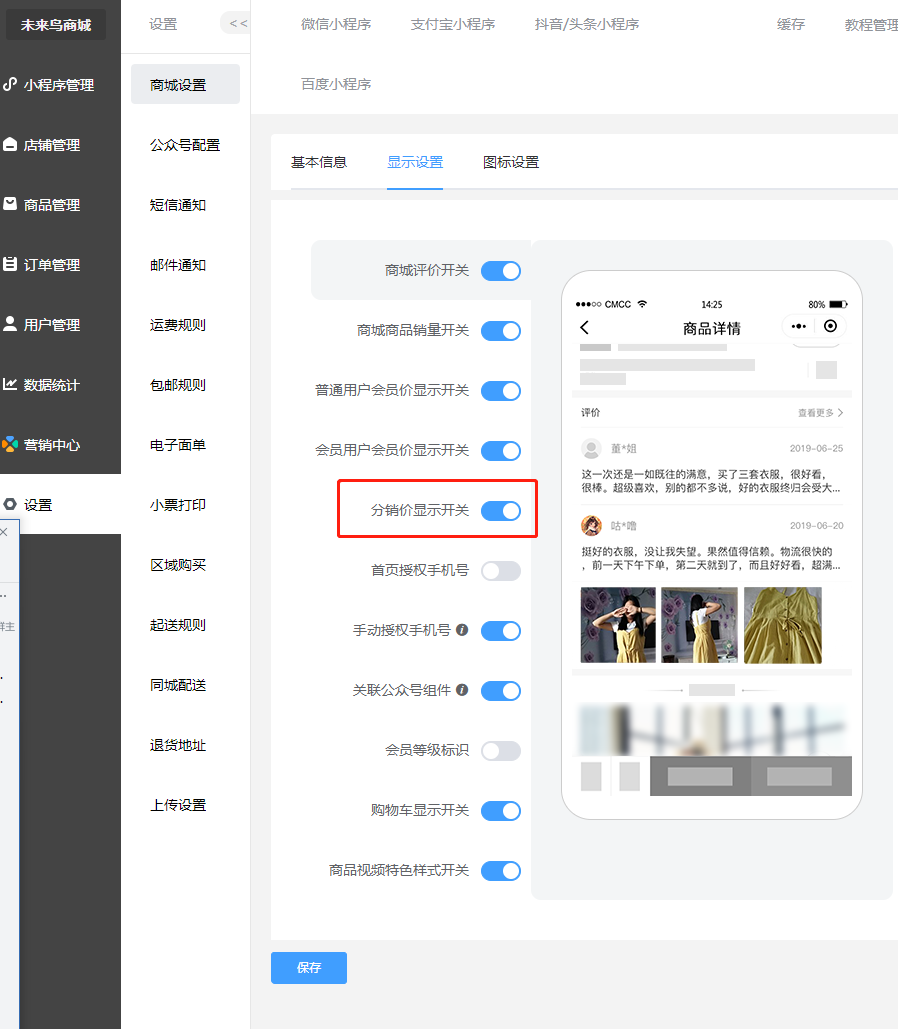Toggle the 商城商品销量开关 switch

(501, 331)
